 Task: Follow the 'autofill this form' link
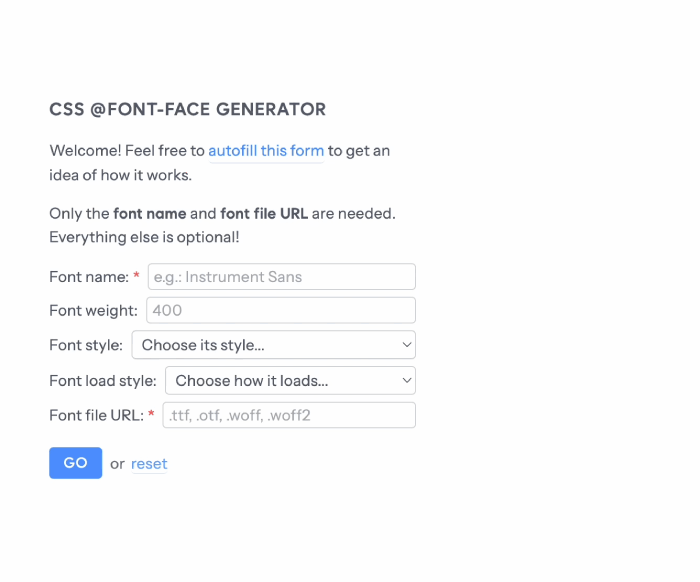click(266, 151)
